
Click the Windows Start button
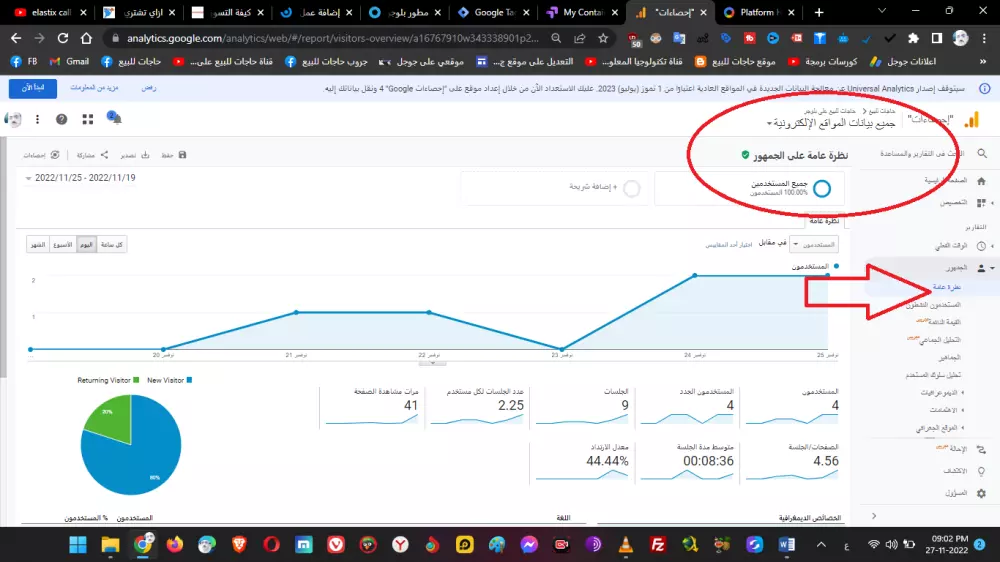(x=78, y=544)
